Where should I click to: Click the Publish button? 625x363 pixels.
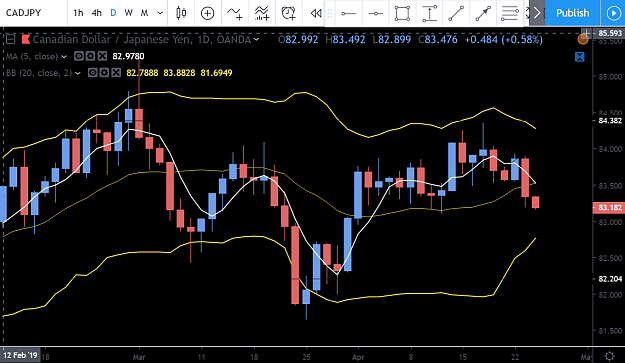[x=572, y=13]
